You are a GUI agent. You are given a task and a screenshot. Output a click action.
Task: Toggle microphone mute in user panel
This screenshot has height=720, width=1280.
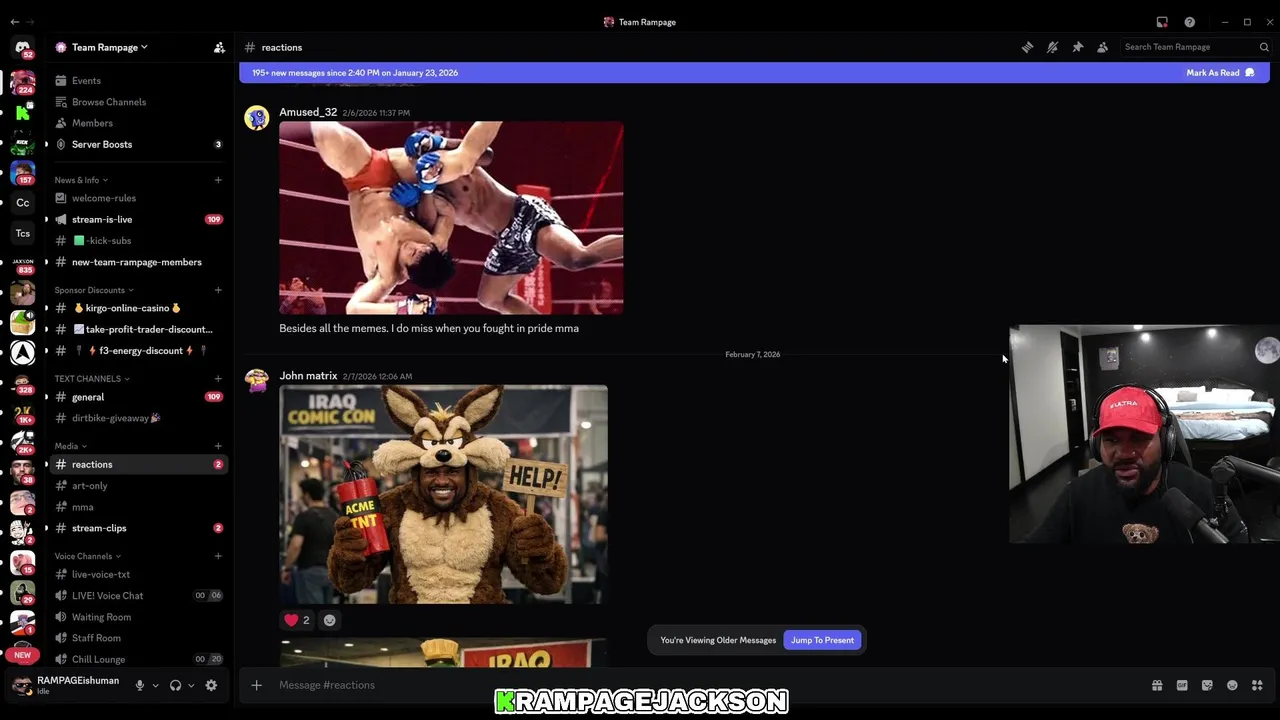140,685
